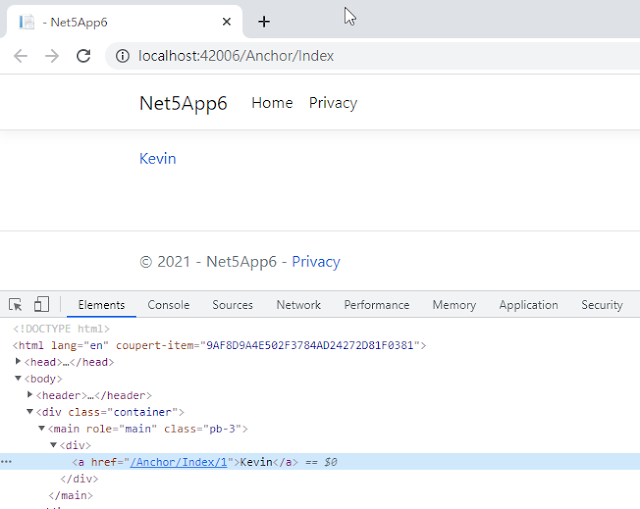Collapse the body element node
This screenshot has height=509, width=640.
18,378
